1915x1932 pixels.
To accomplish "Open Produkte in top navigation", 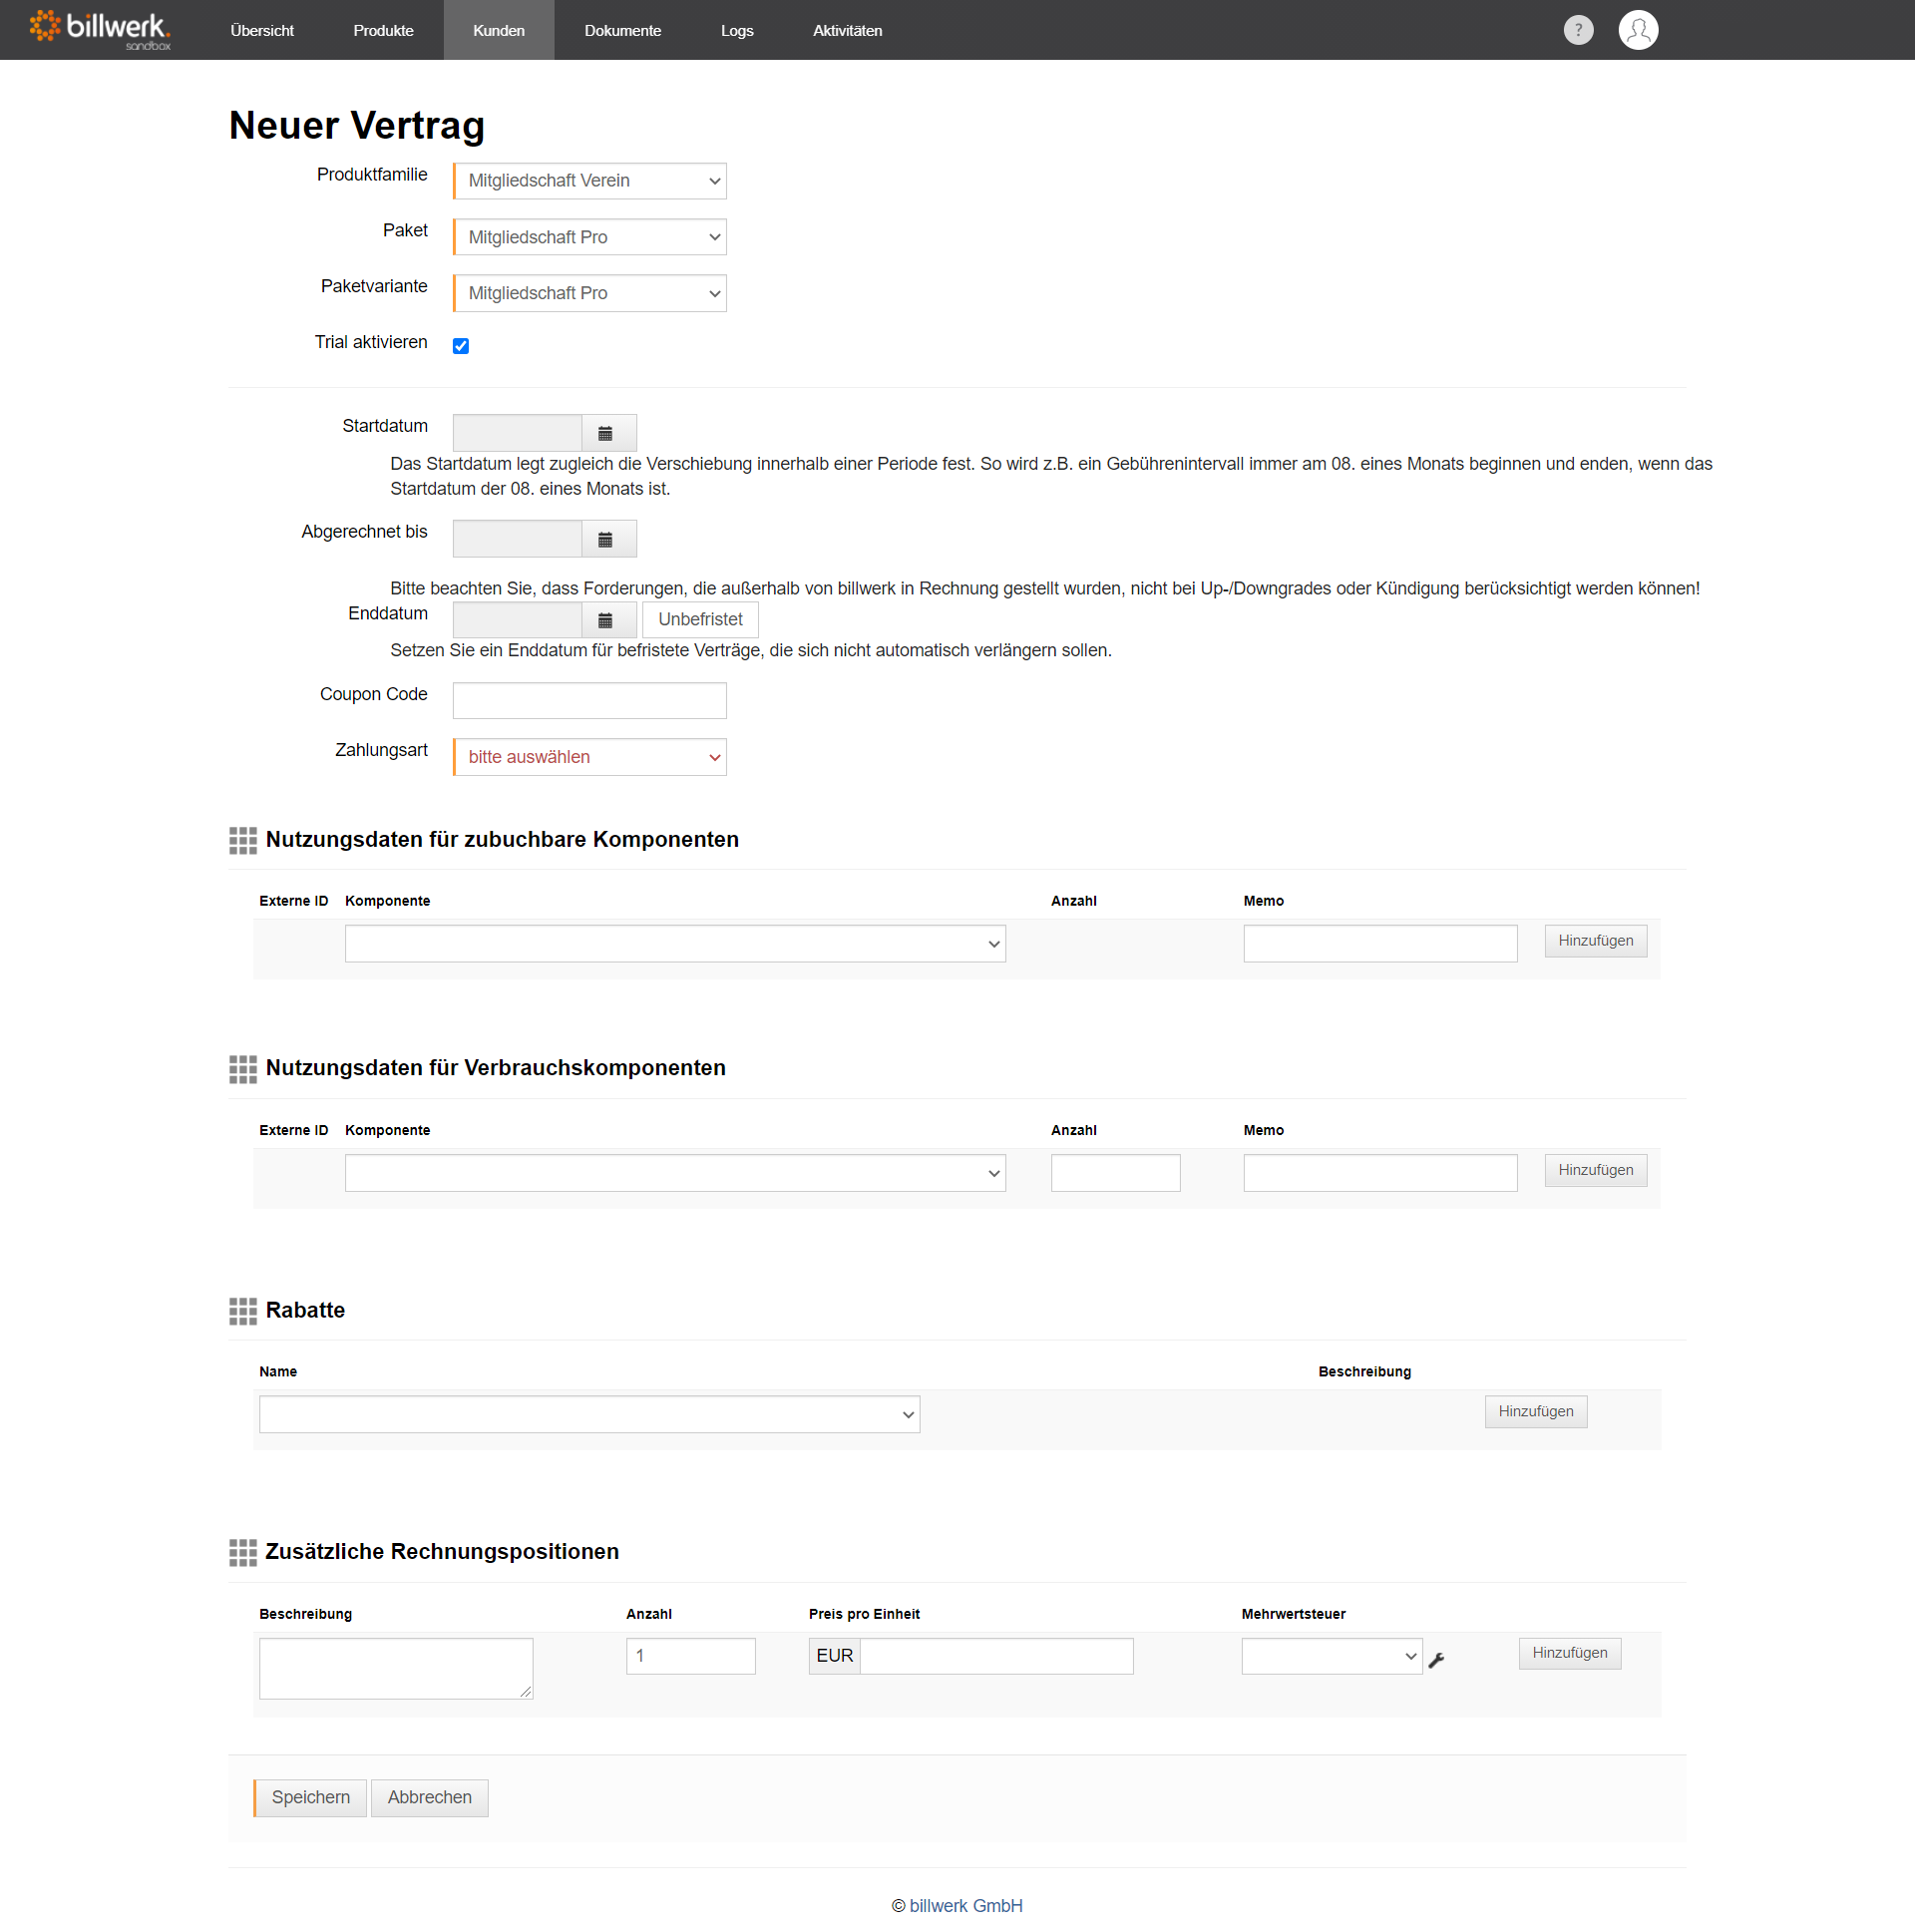I will tap(383, 30).
